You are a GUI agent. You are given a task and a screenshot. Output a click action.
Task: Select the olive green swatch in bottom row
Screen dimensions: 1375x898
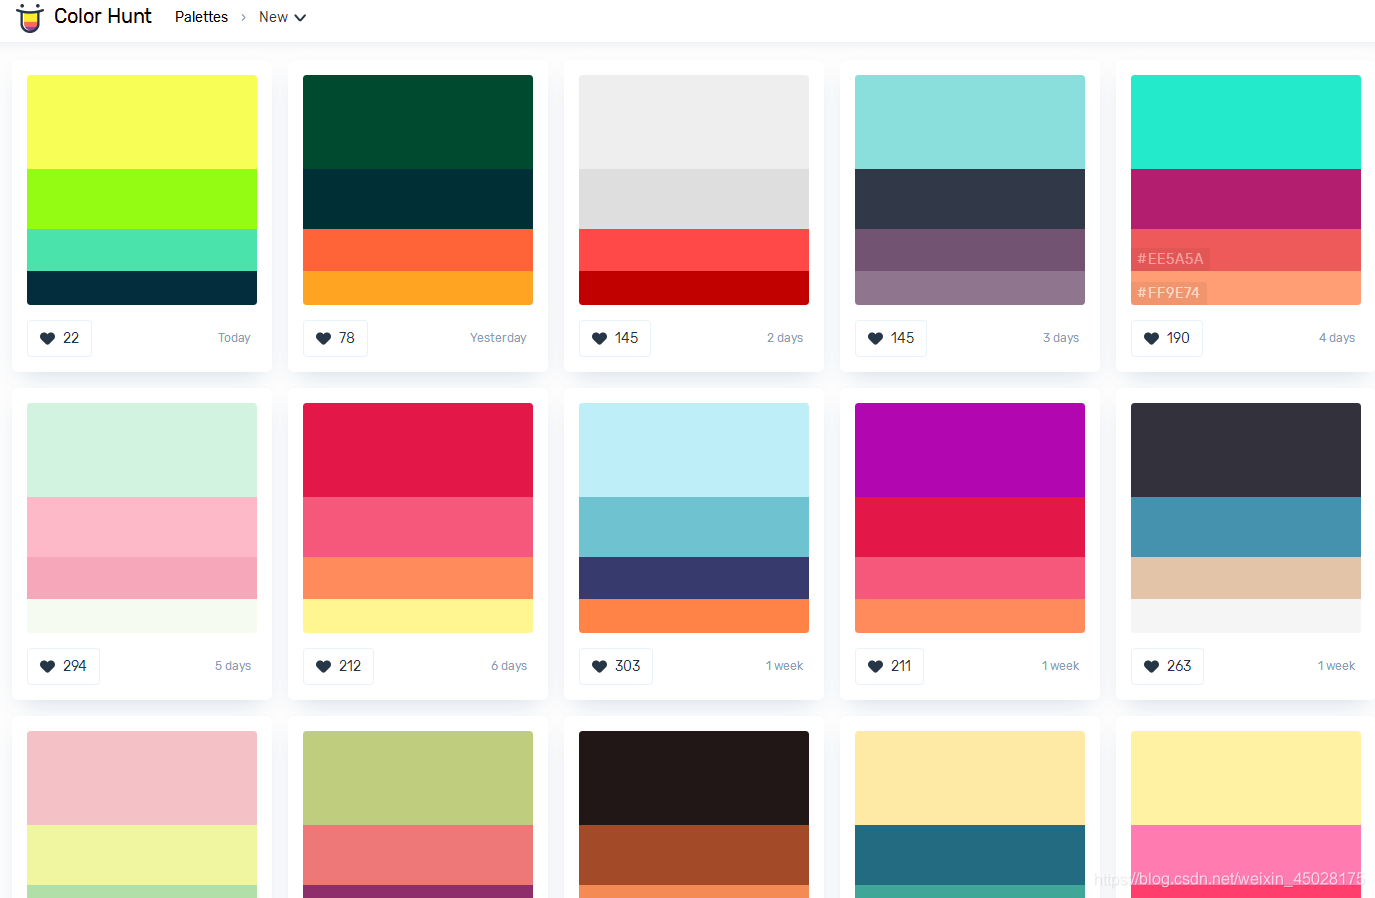(x=418, y=778)
